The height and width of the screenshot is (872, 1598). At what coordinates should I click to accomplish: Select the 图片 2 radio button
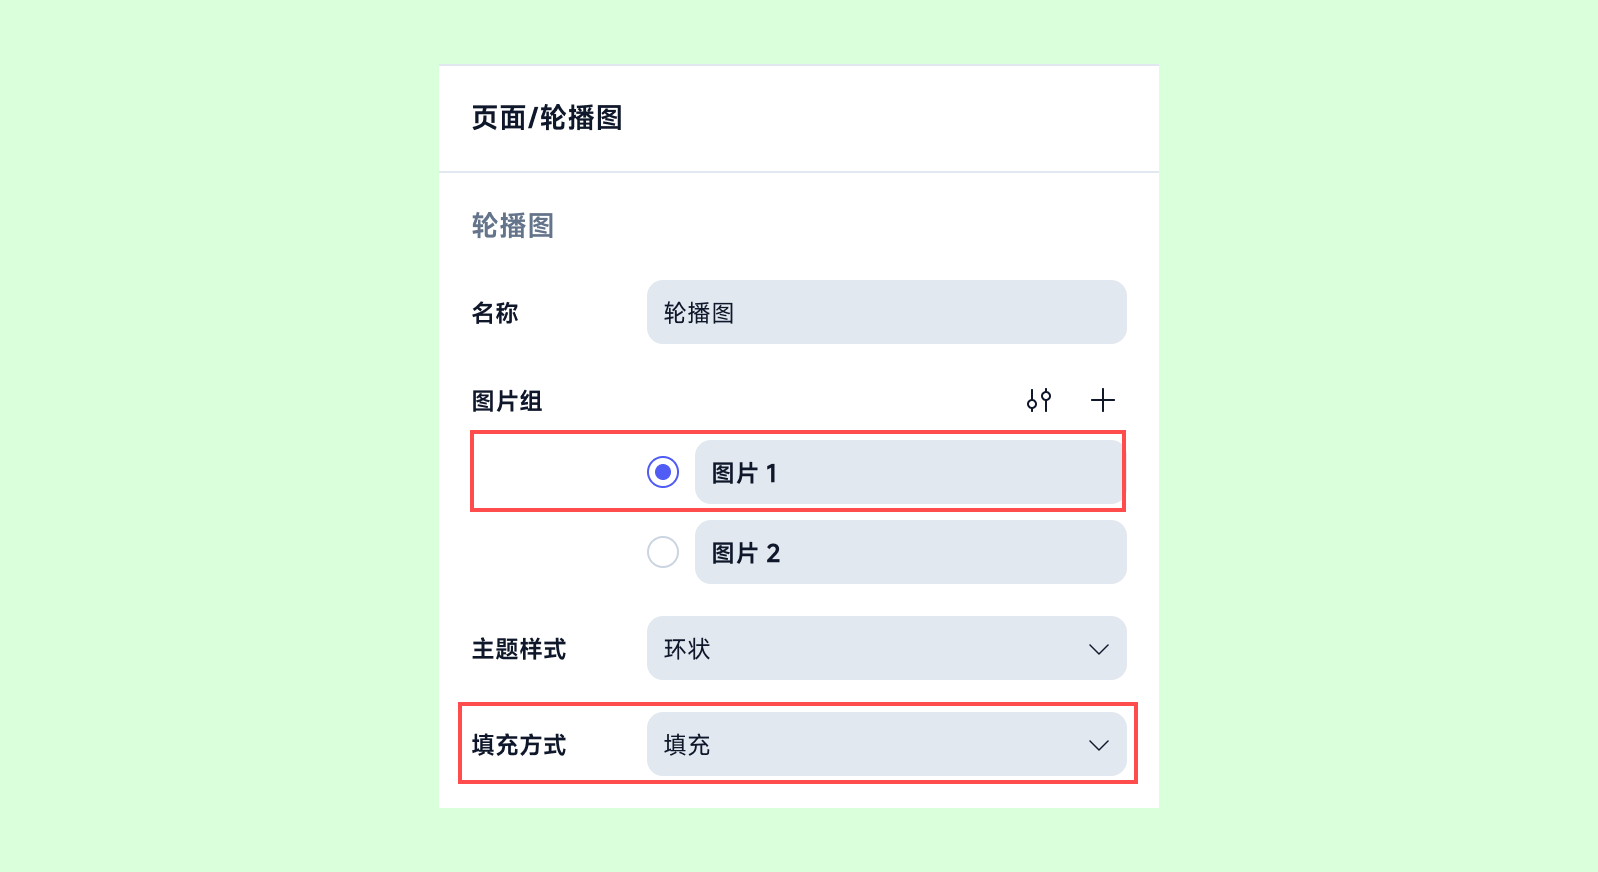(x=663, y=552)
